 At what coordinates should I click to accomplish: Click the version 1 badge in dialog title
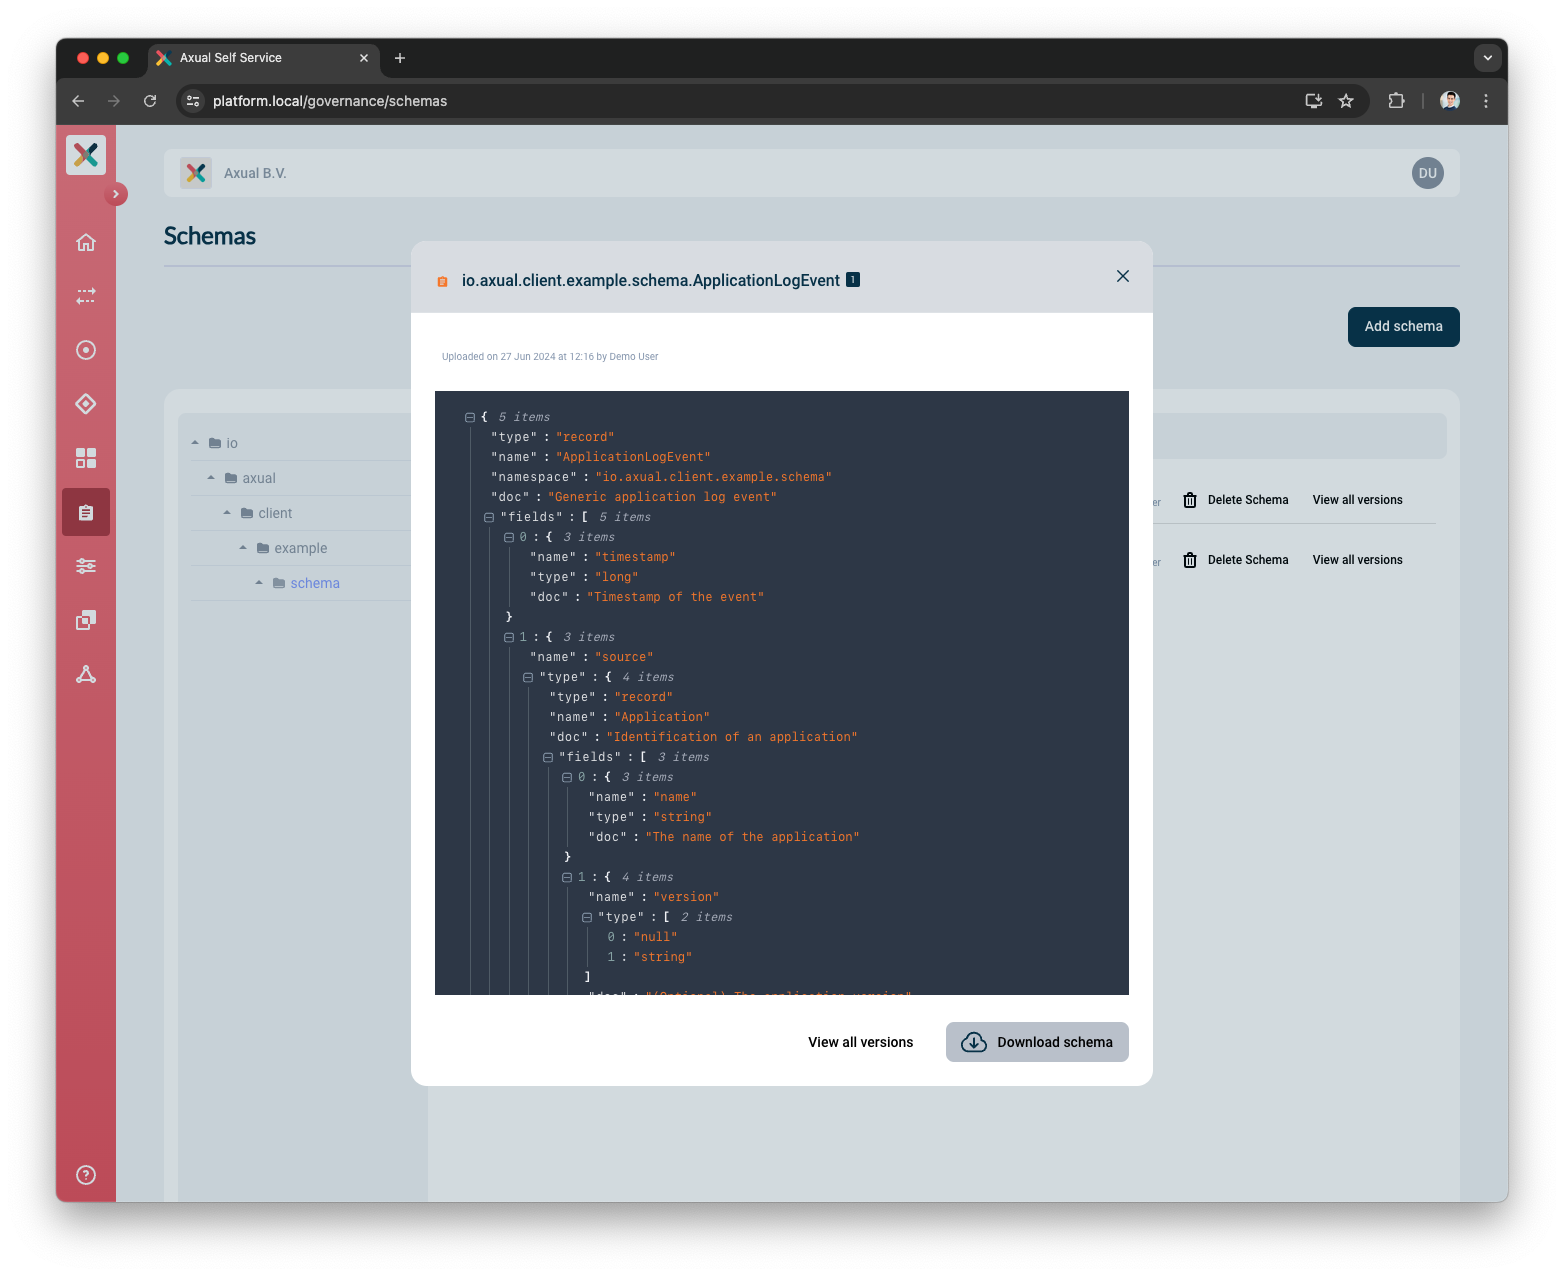pyautogui.click(x=853, y=280)
